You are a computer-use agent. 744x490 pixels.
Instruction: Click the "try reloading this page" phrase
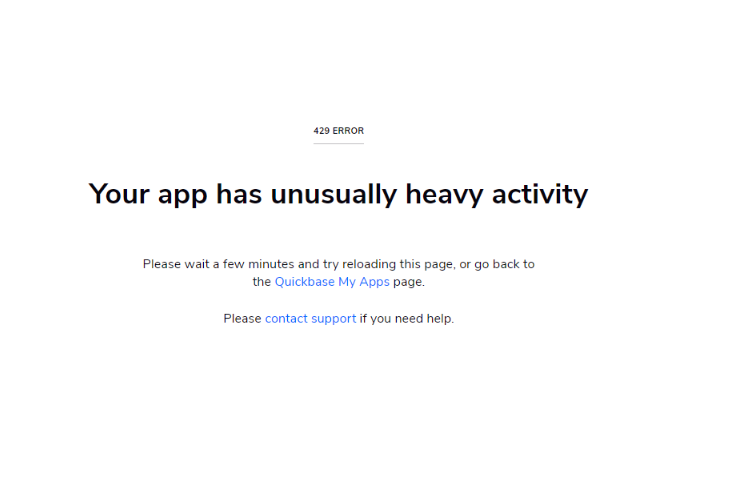389,264
